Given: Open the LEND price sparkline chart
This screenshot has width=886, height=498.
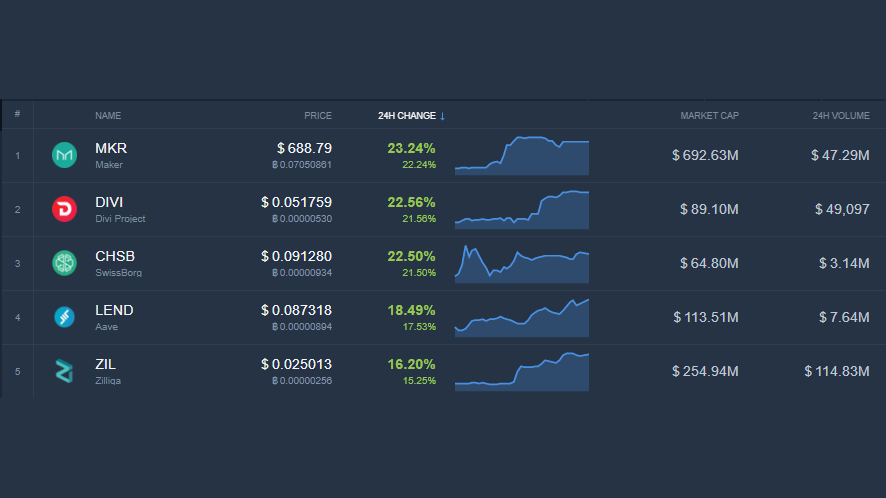Looking at the screenshot, I should pos(522,318).
